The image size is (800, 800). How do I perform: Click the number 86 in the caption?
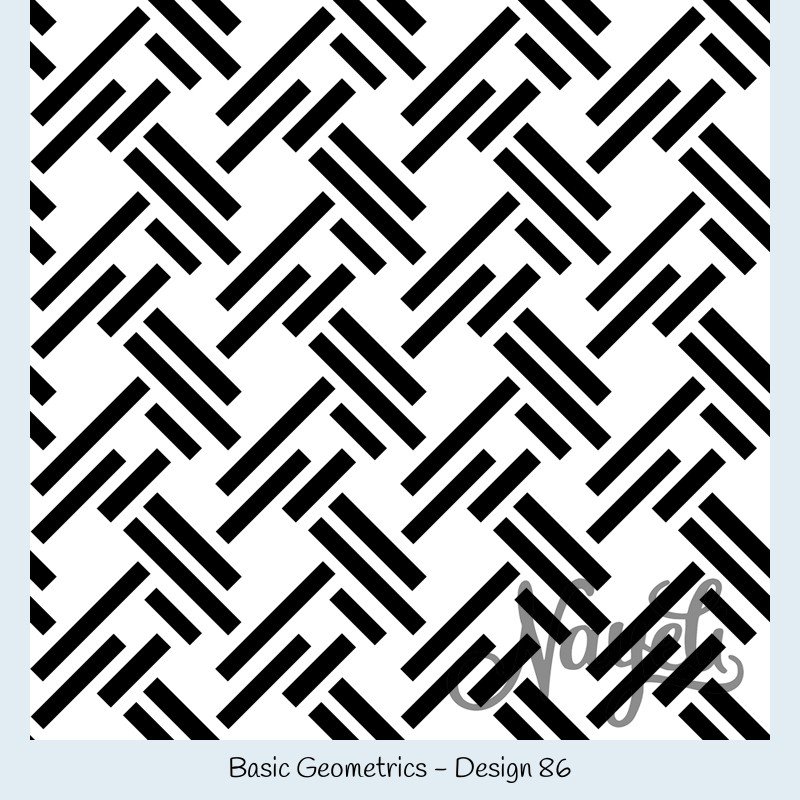[555, 768]
